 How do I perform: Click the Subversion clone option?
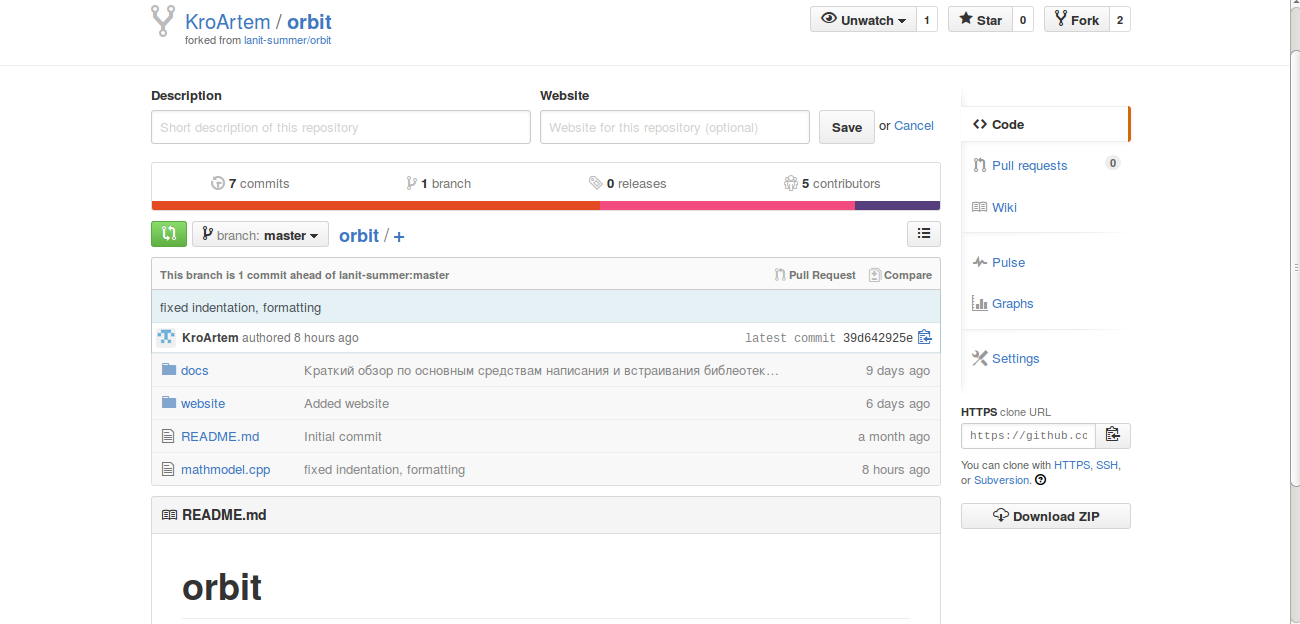[1002, 480]
